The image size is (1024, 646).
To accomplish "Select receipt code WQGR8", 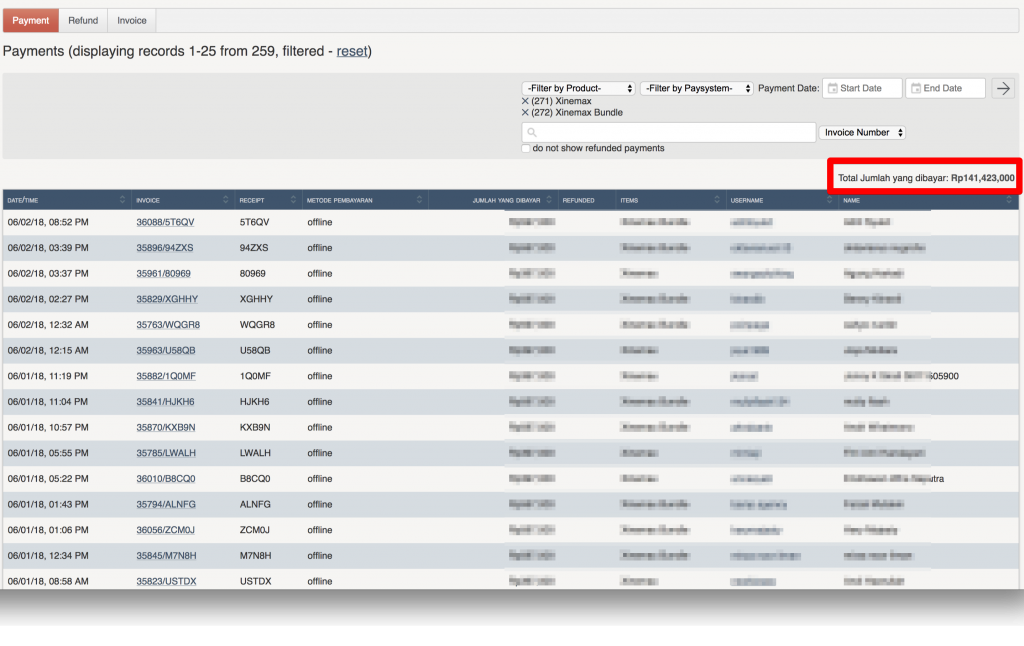I will coord(257,325).
